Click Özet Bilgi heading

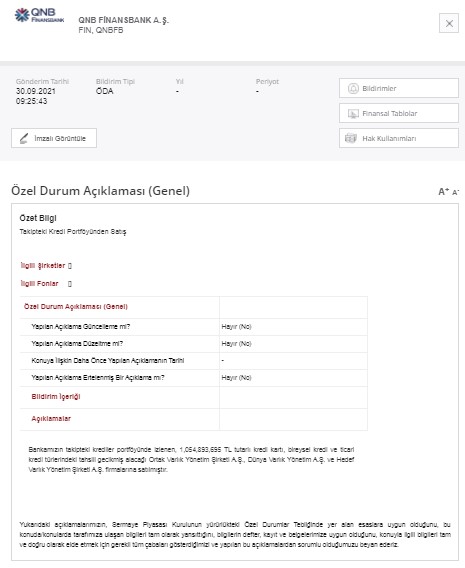point(38,218)
